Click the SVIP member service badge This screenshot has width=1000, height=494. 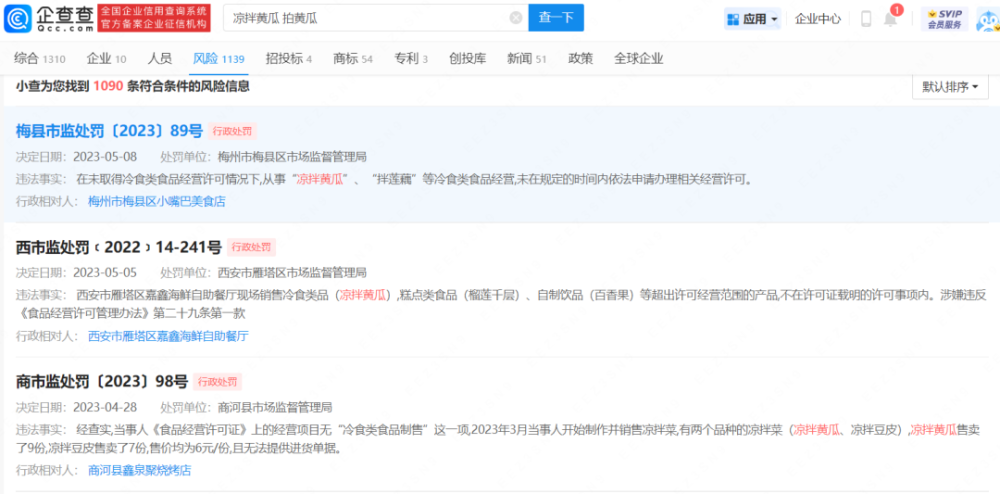(x=944, y=18)
